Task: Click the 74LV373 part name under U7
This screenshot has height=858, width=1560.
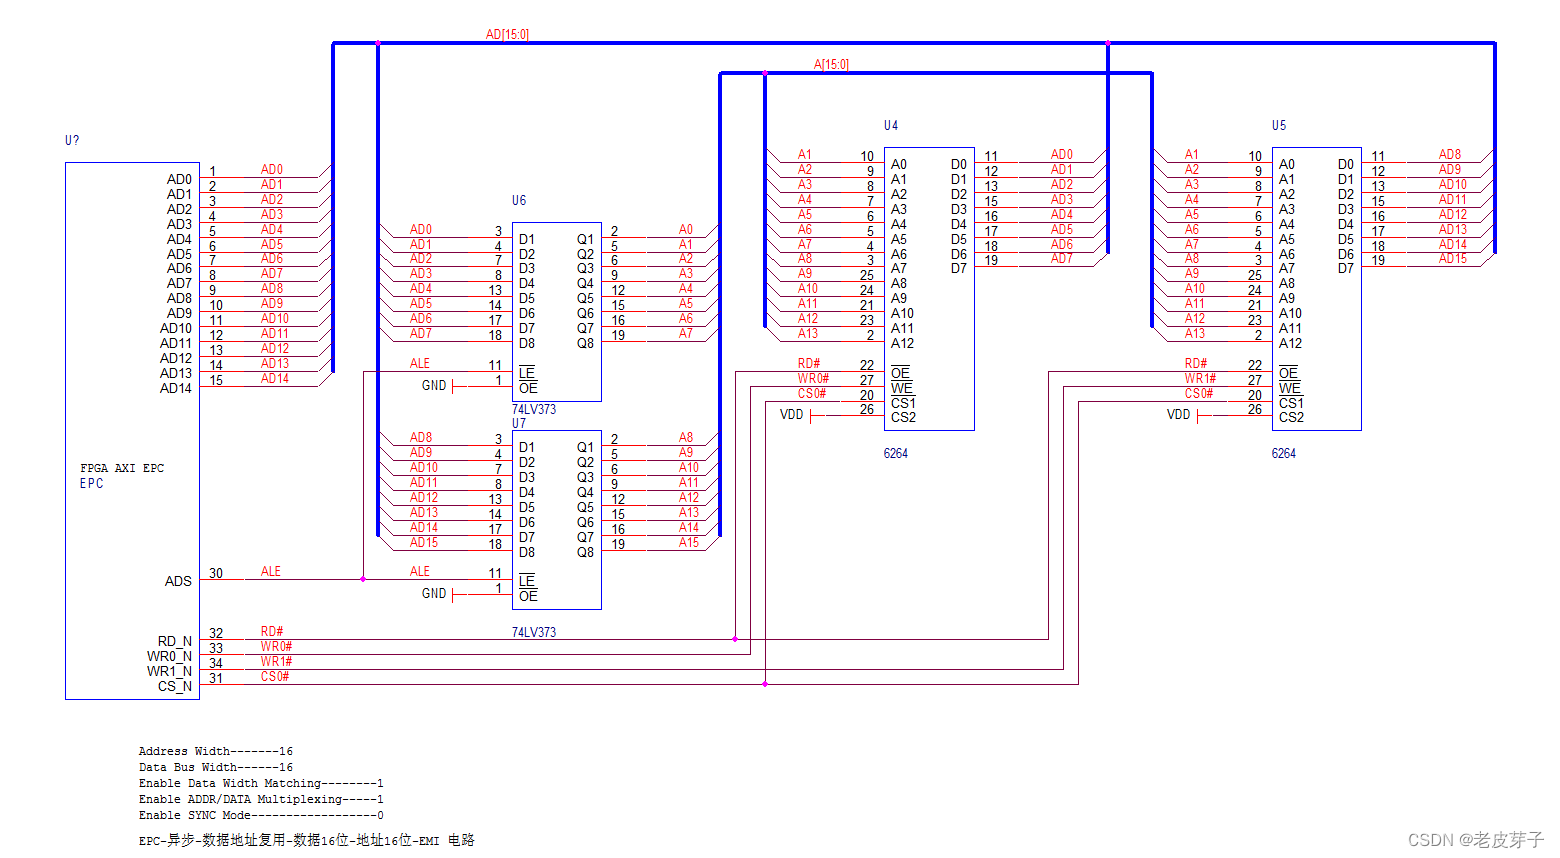Action: coord(534,632)
